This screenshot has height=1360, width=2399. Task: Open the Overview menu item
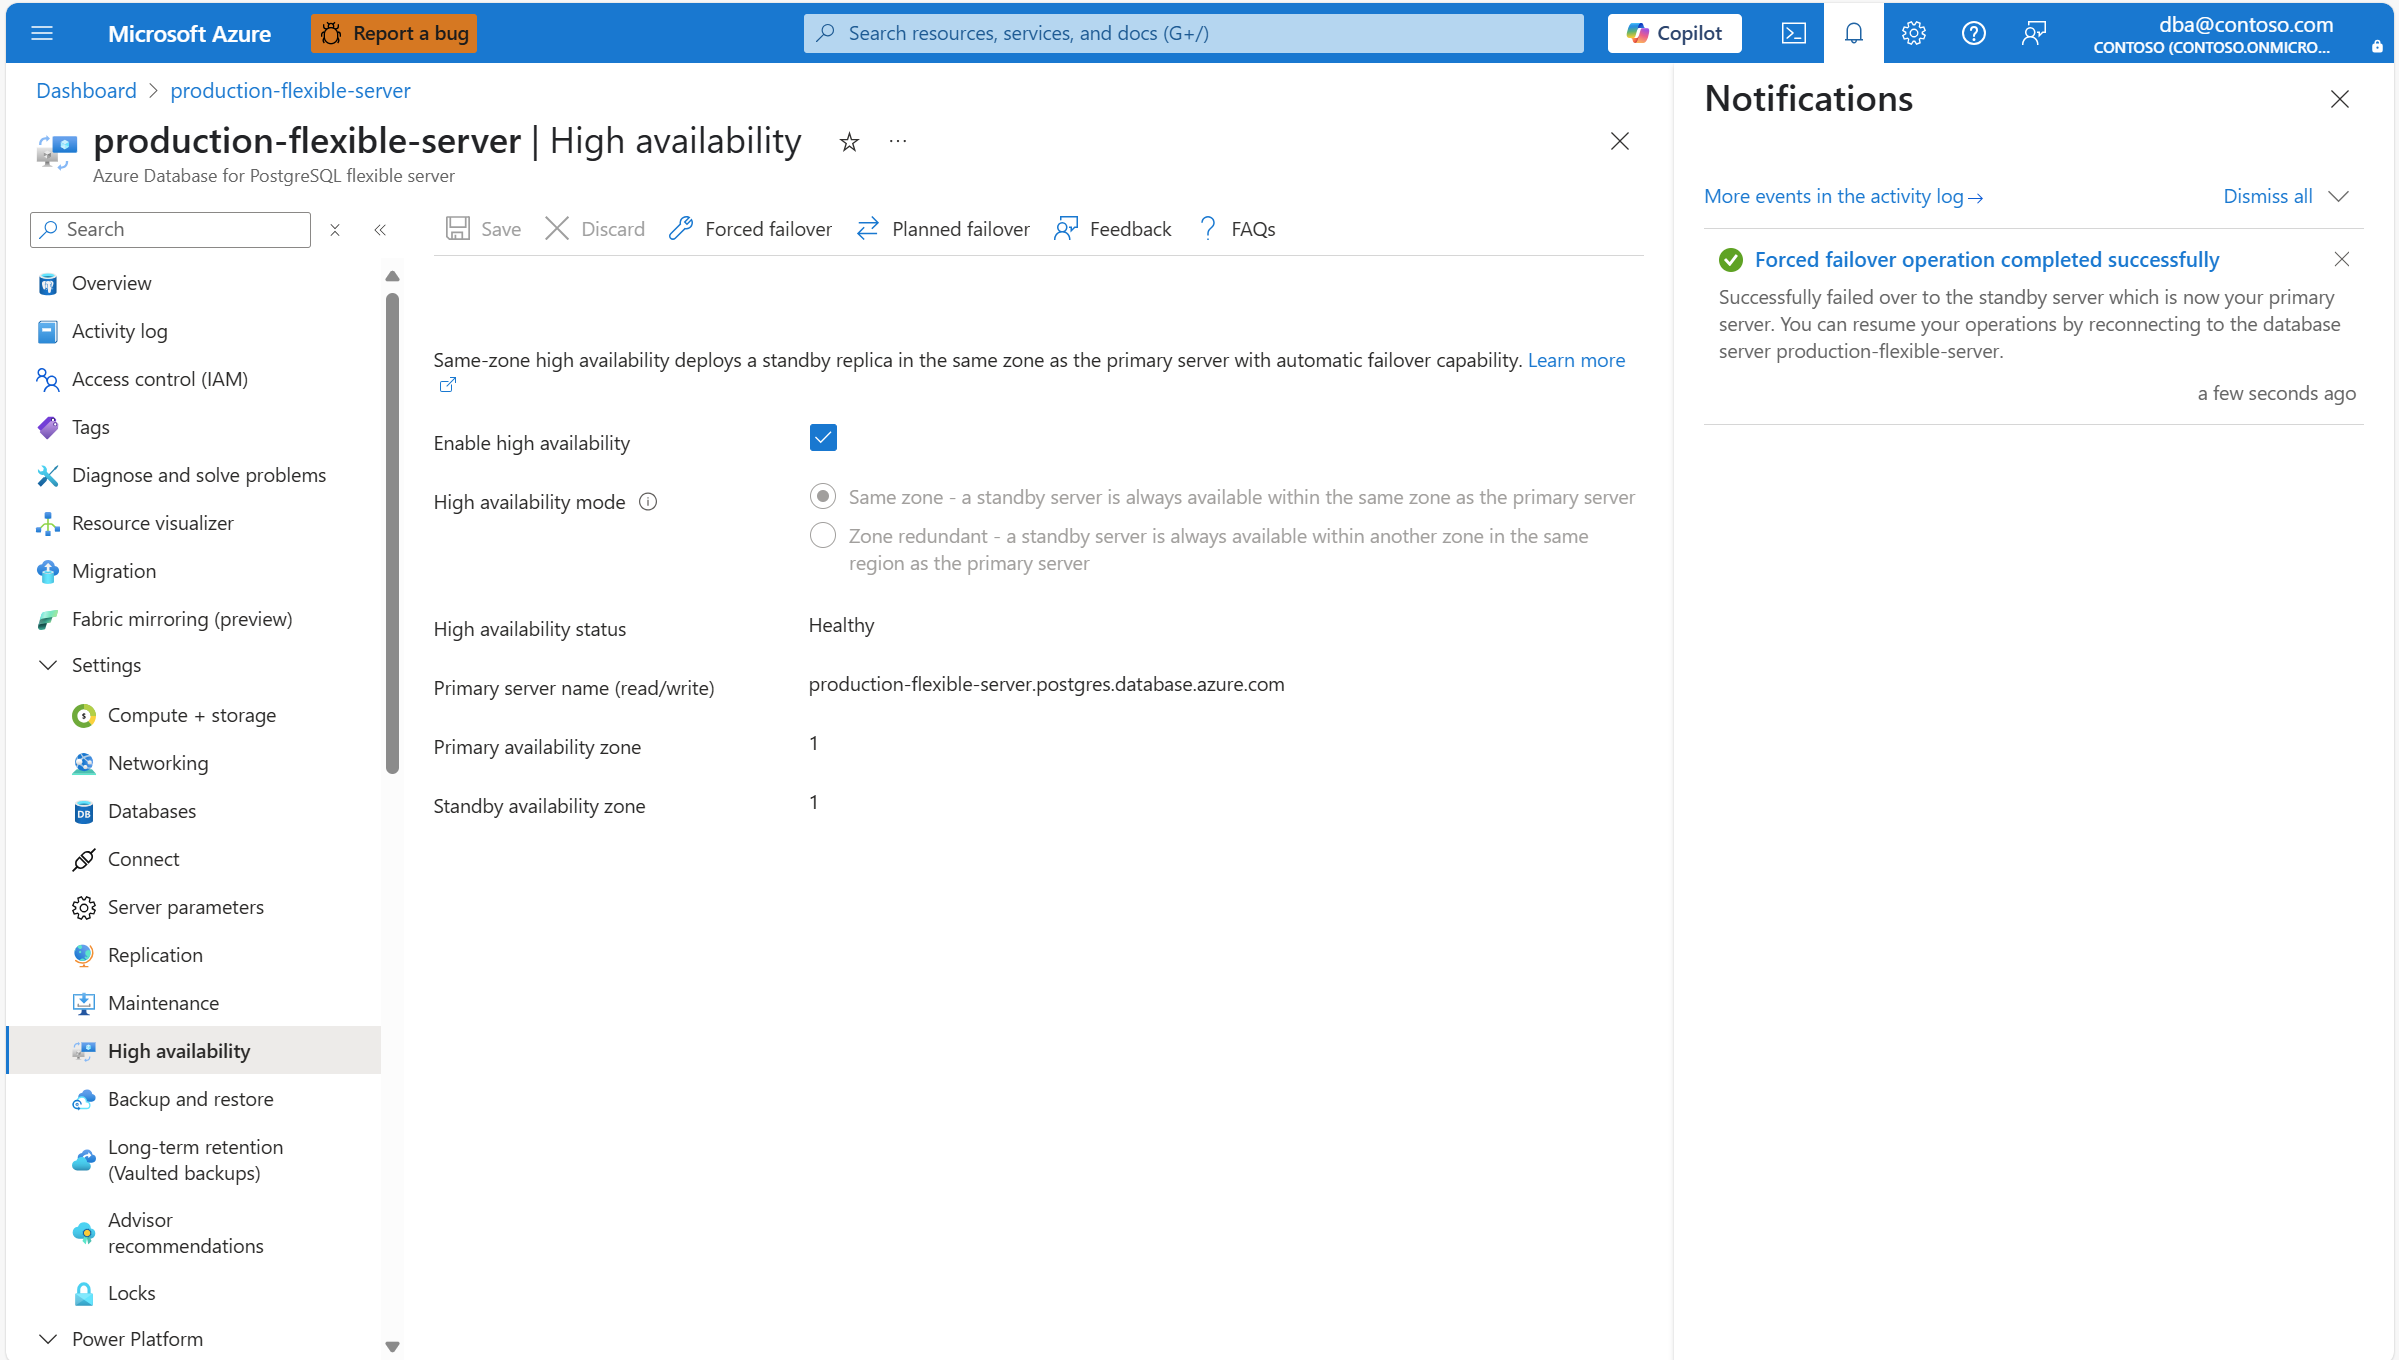coord(195,283)
